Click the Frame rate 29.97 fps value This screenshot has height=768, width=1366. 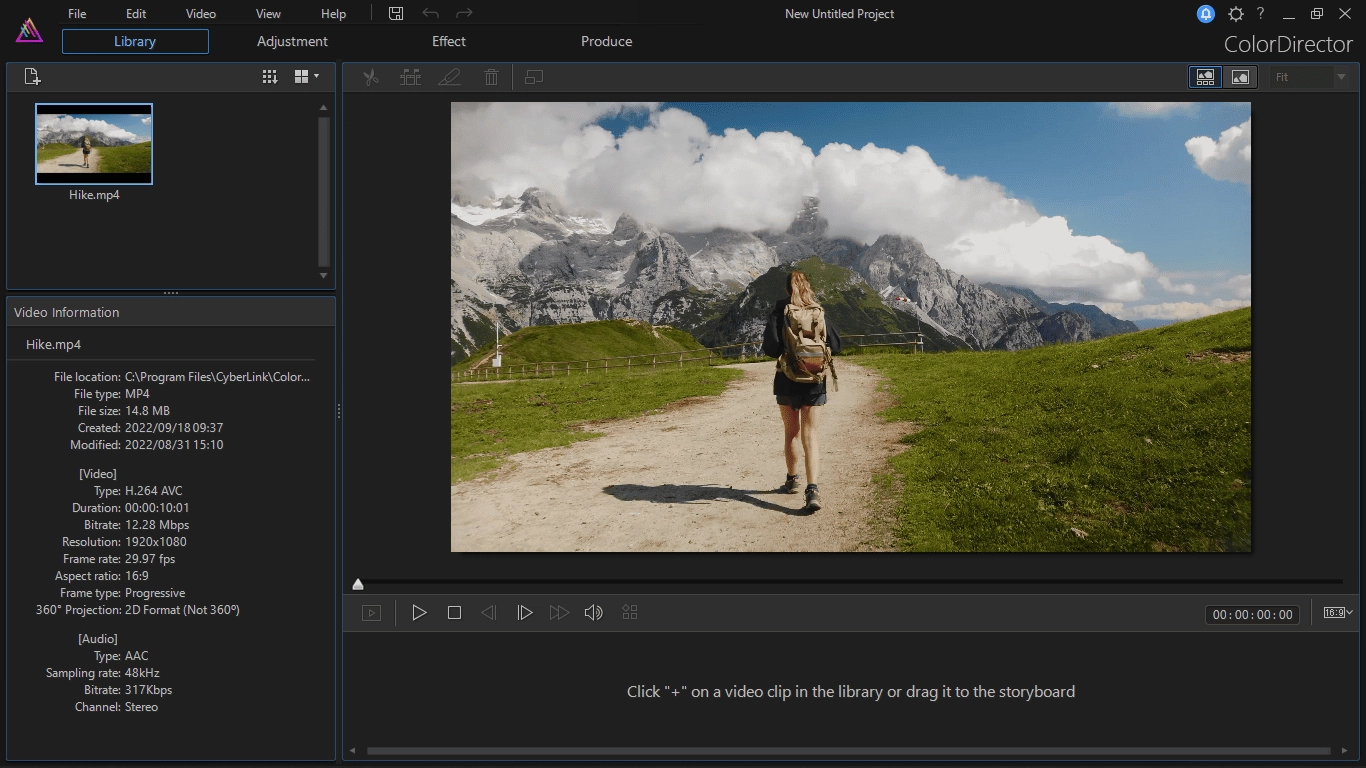[150, 559]
